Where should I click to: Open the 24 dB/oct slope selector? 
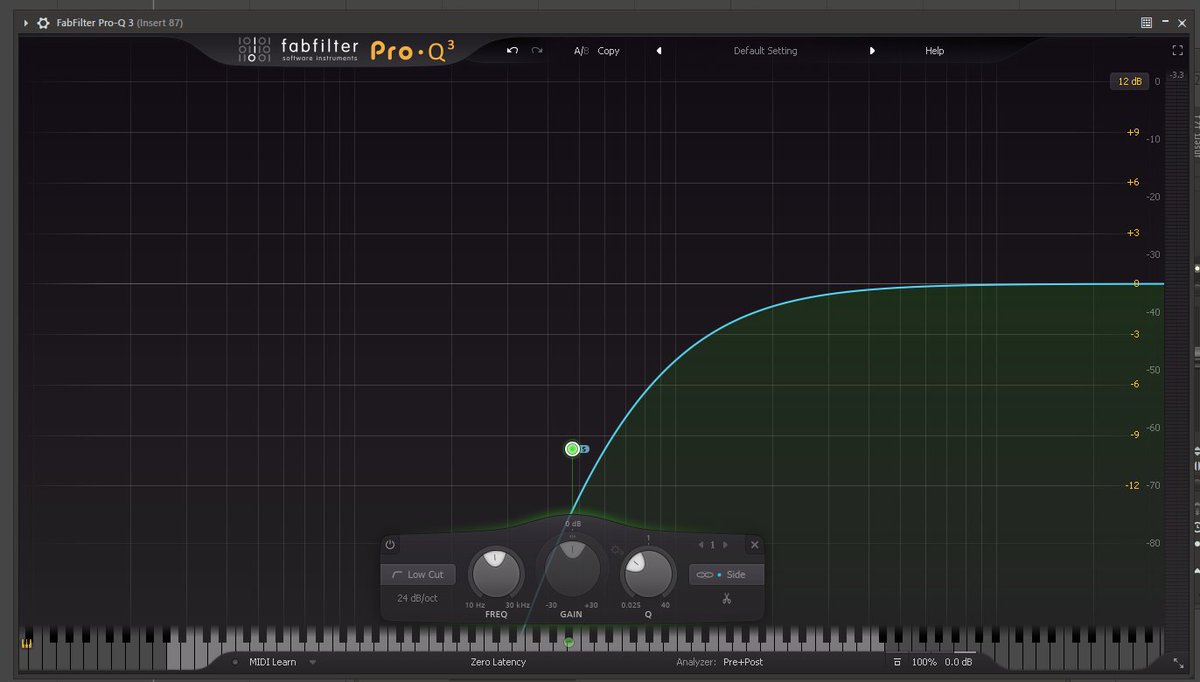(417, 598)
